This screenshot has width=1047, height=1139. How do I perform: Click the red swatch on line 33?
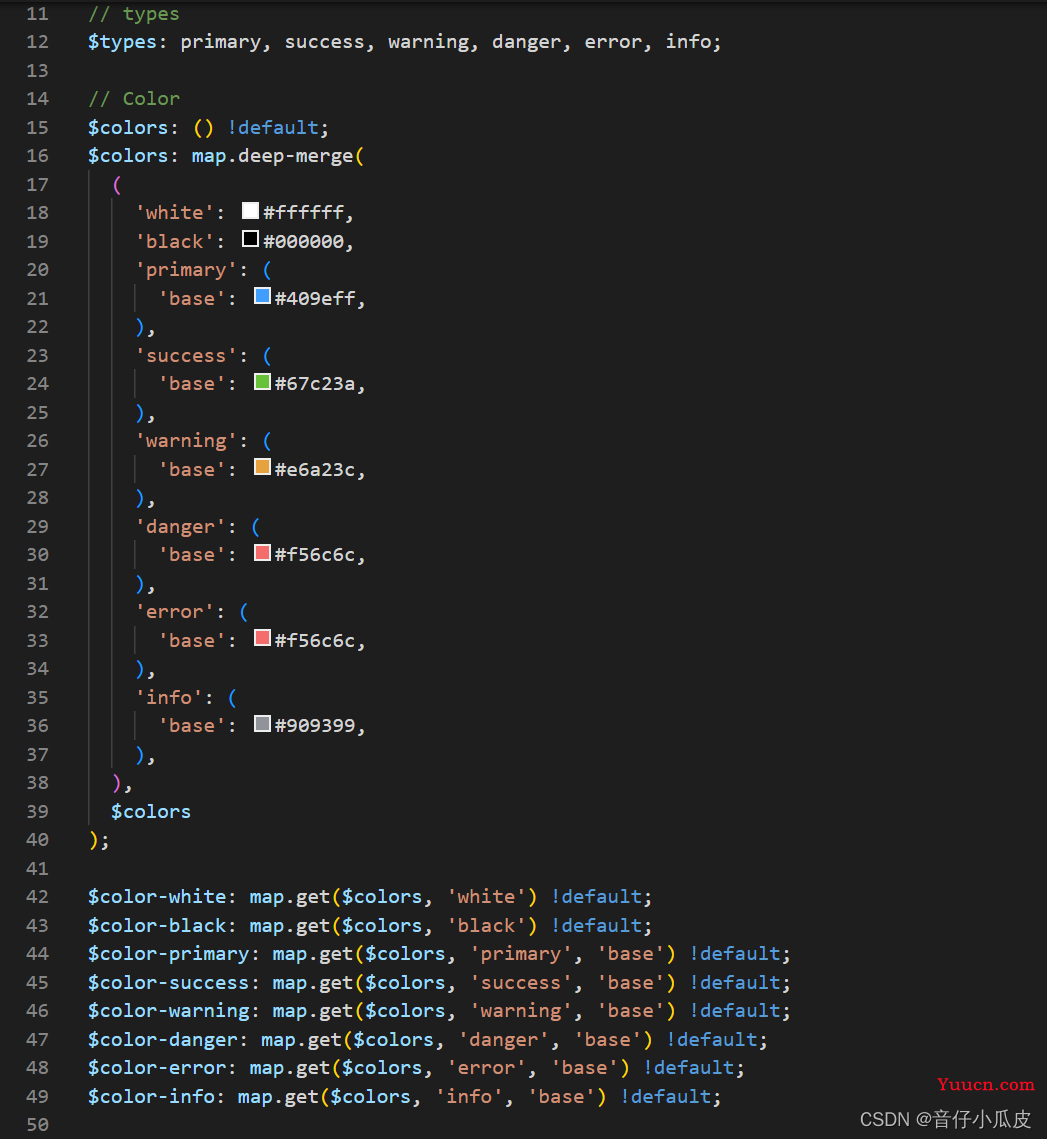(x=262, y=639)
